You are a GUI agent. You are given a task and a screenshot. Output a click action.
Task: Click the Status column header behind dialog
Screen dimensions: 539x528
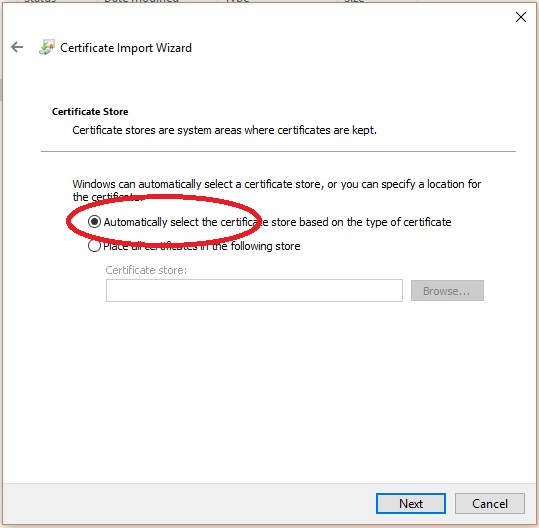point(40,1)
